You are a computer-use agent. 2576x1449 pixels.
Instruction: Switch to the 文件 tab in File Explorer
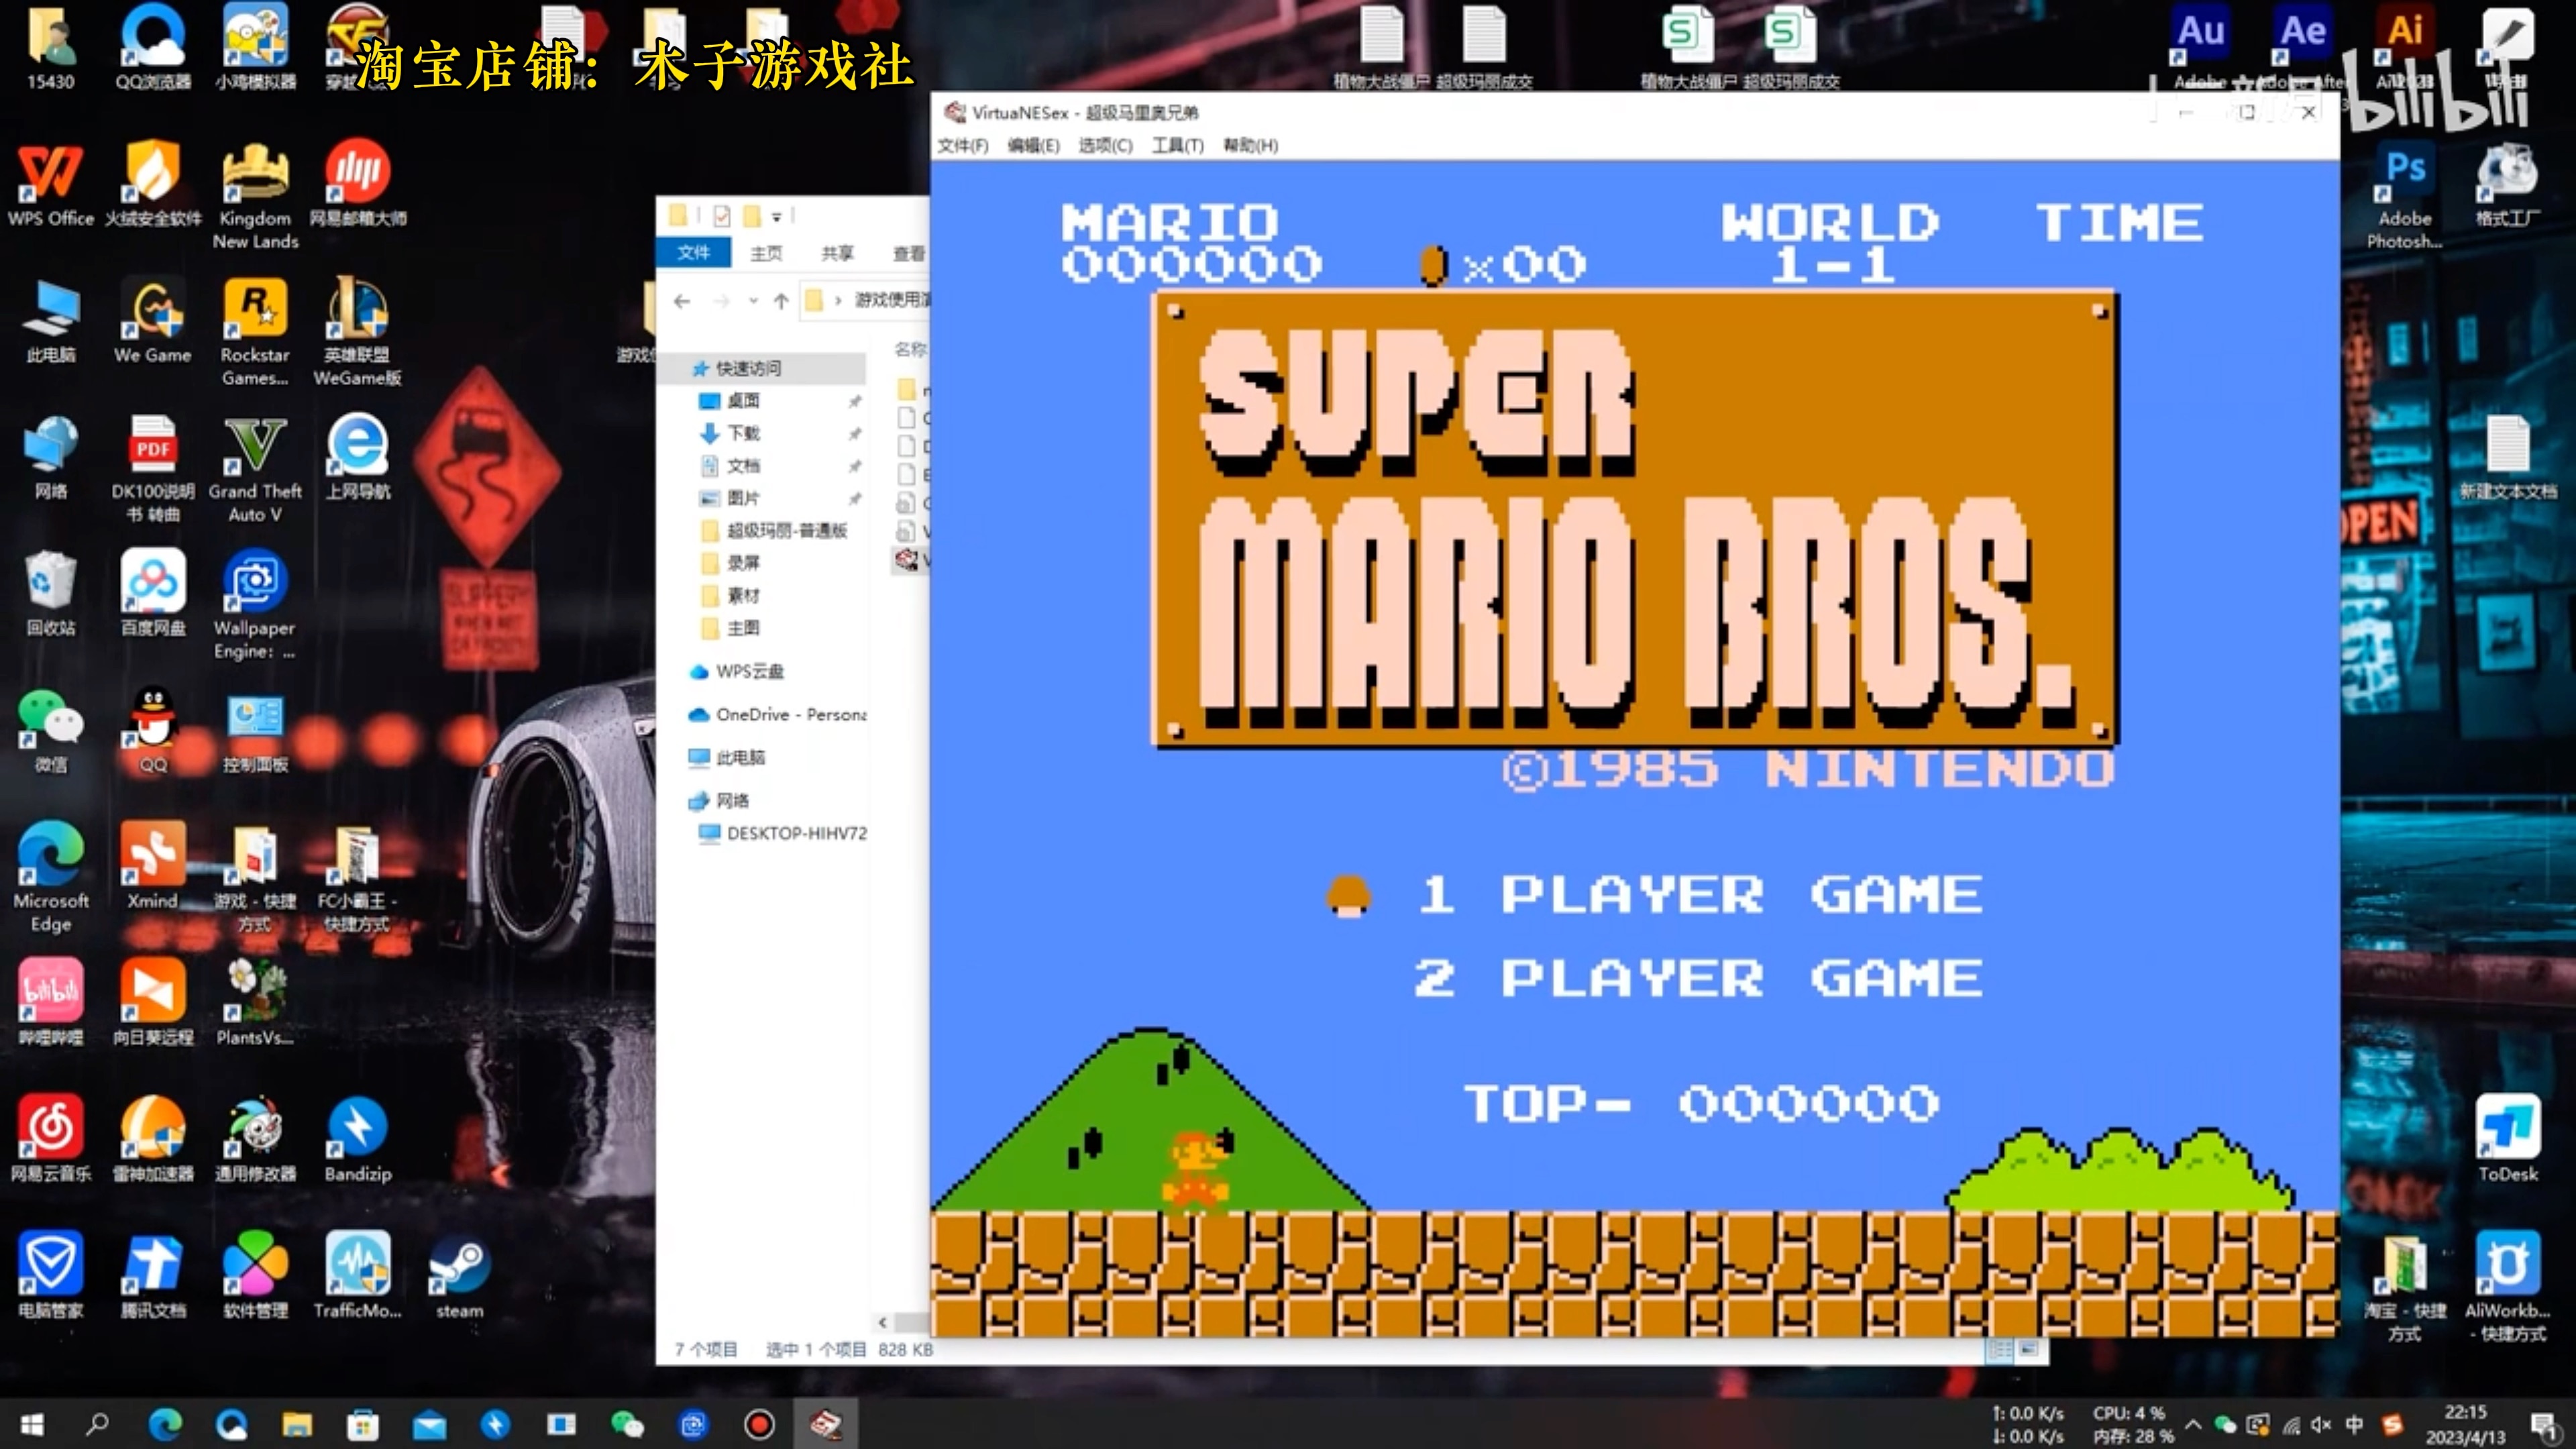pyautogui.click(x=693, y=252)
